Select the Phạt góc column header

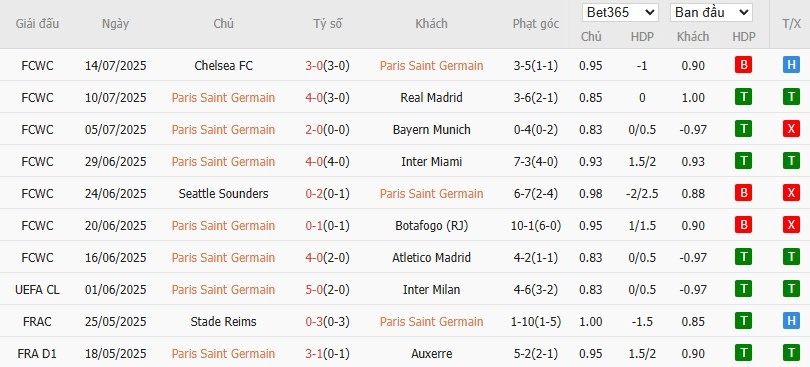[x=536, y=24]
